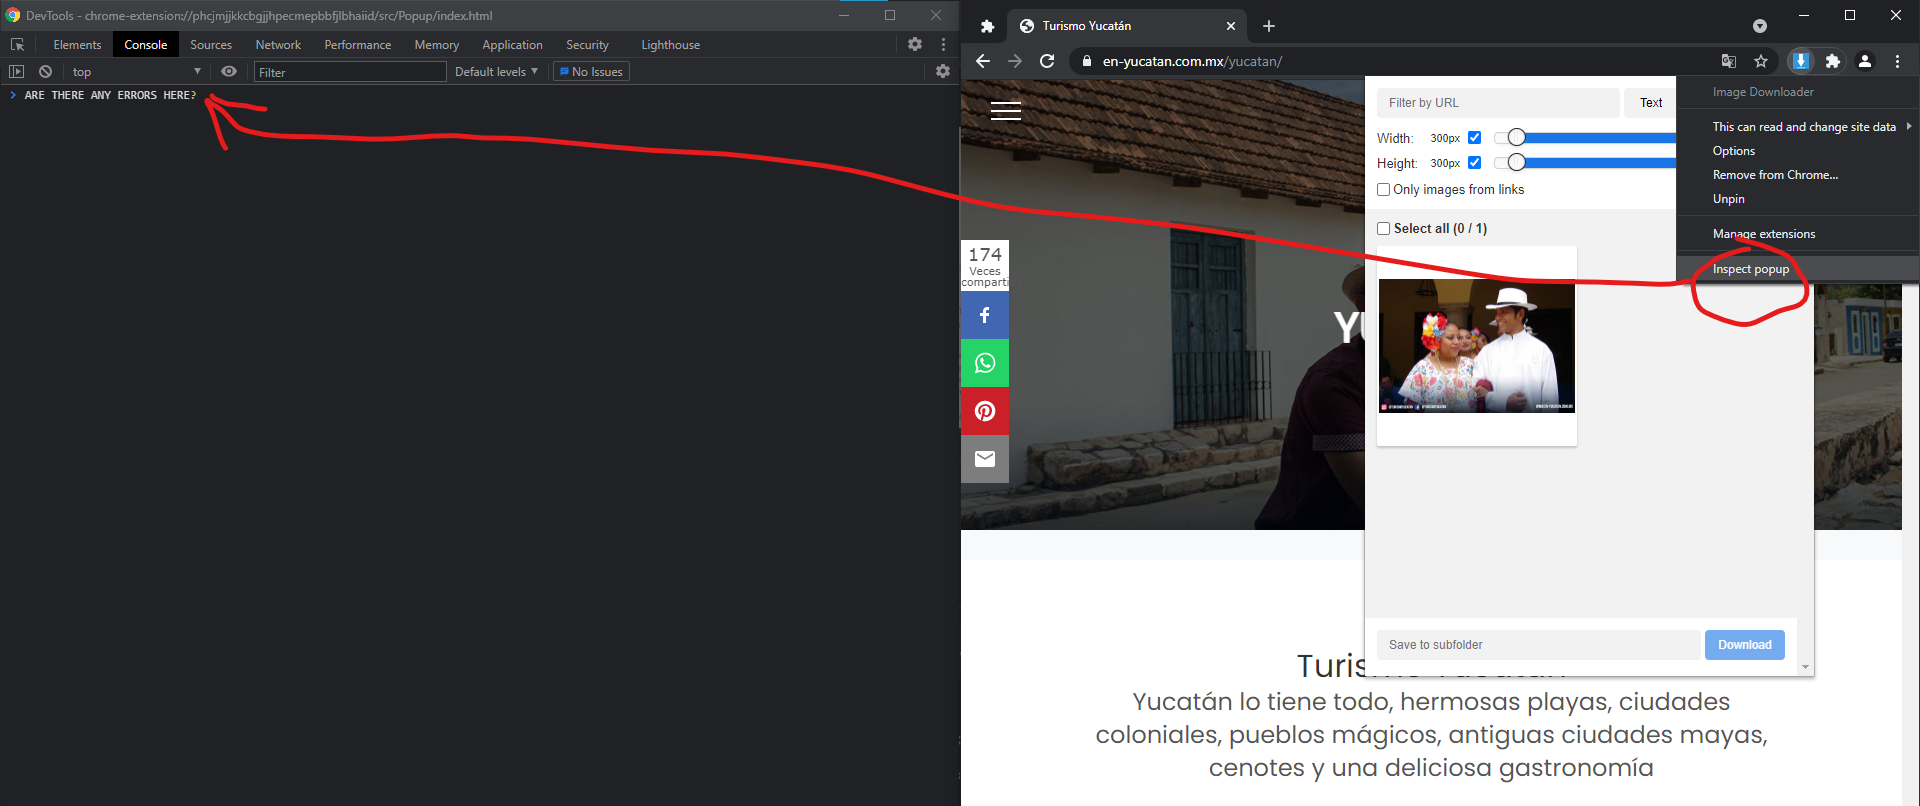Image resolution: width=1920 pixels, height=806 pixels.
Task: Click the Download button
Action: (1745, 645)
